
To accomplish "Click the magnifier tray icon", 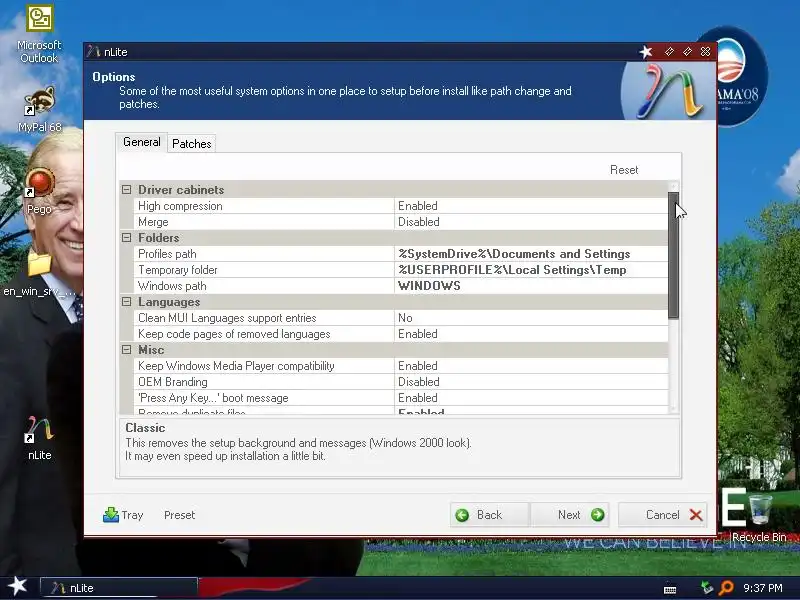I will click(726, 588).
